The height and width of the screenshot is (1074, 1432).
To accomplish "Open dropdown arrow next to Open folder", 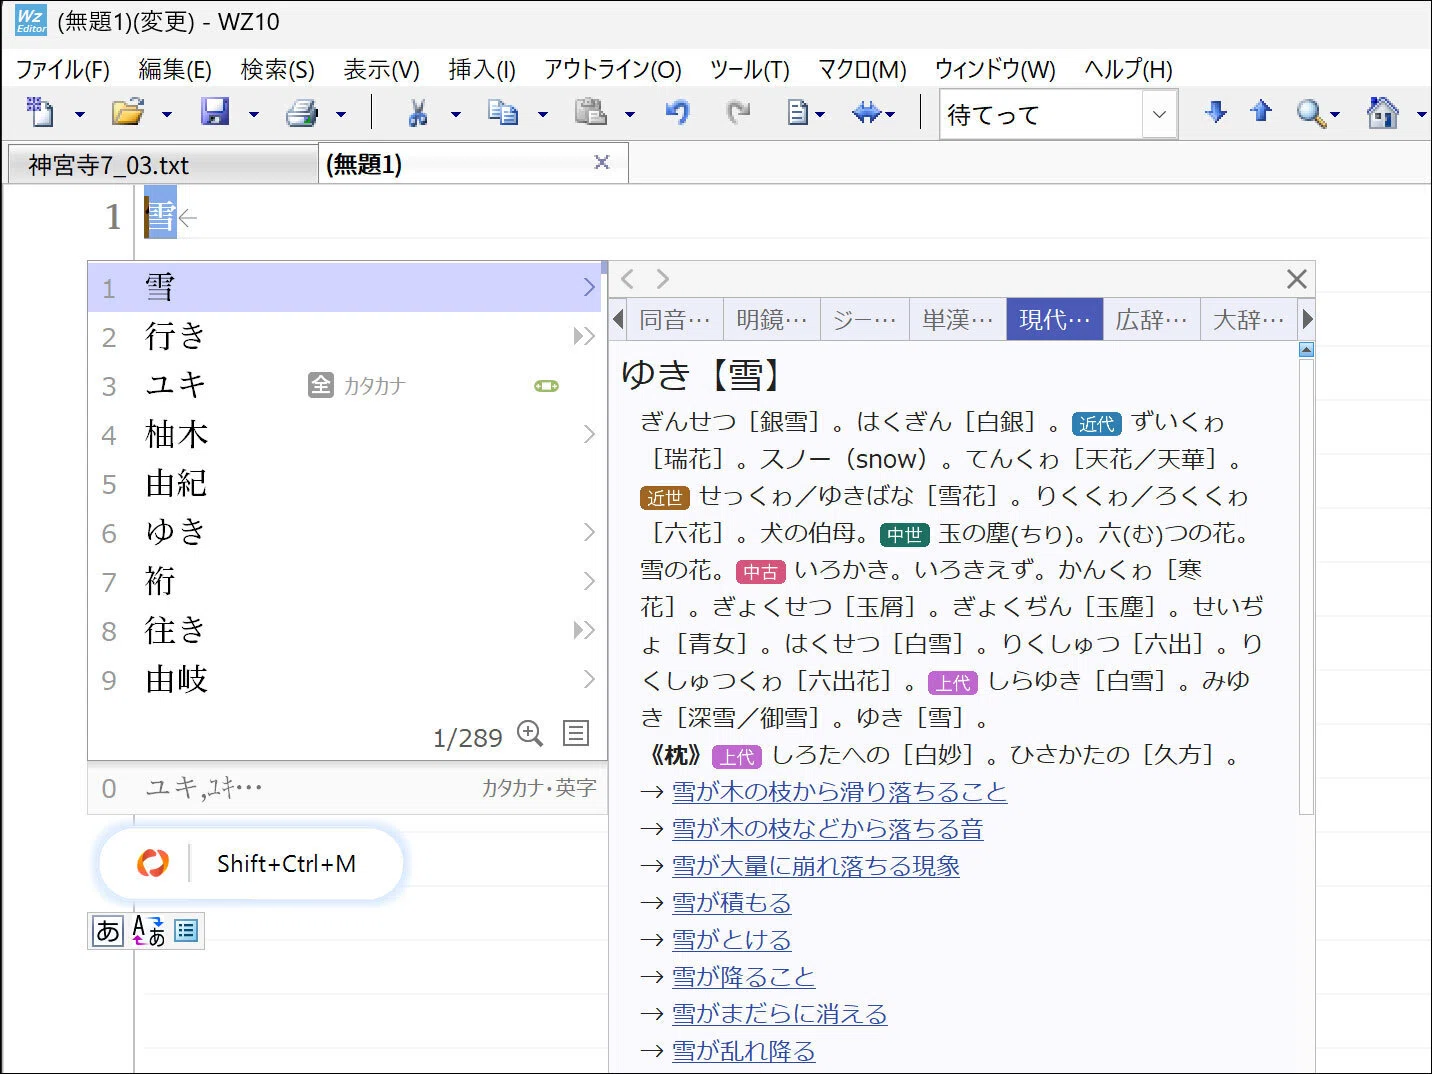I will (167, 114).
